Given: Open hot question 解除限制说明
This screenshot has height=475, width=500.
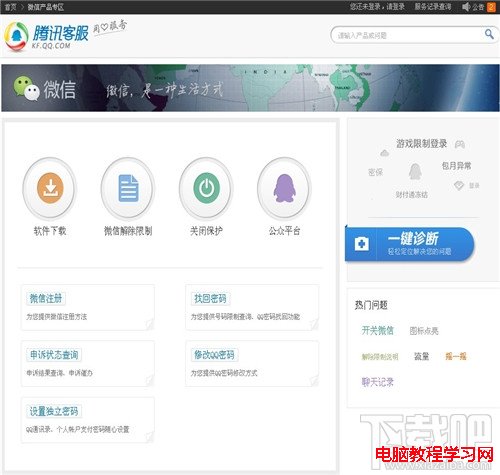Looking at the screenshot, I should click(380, 357).
